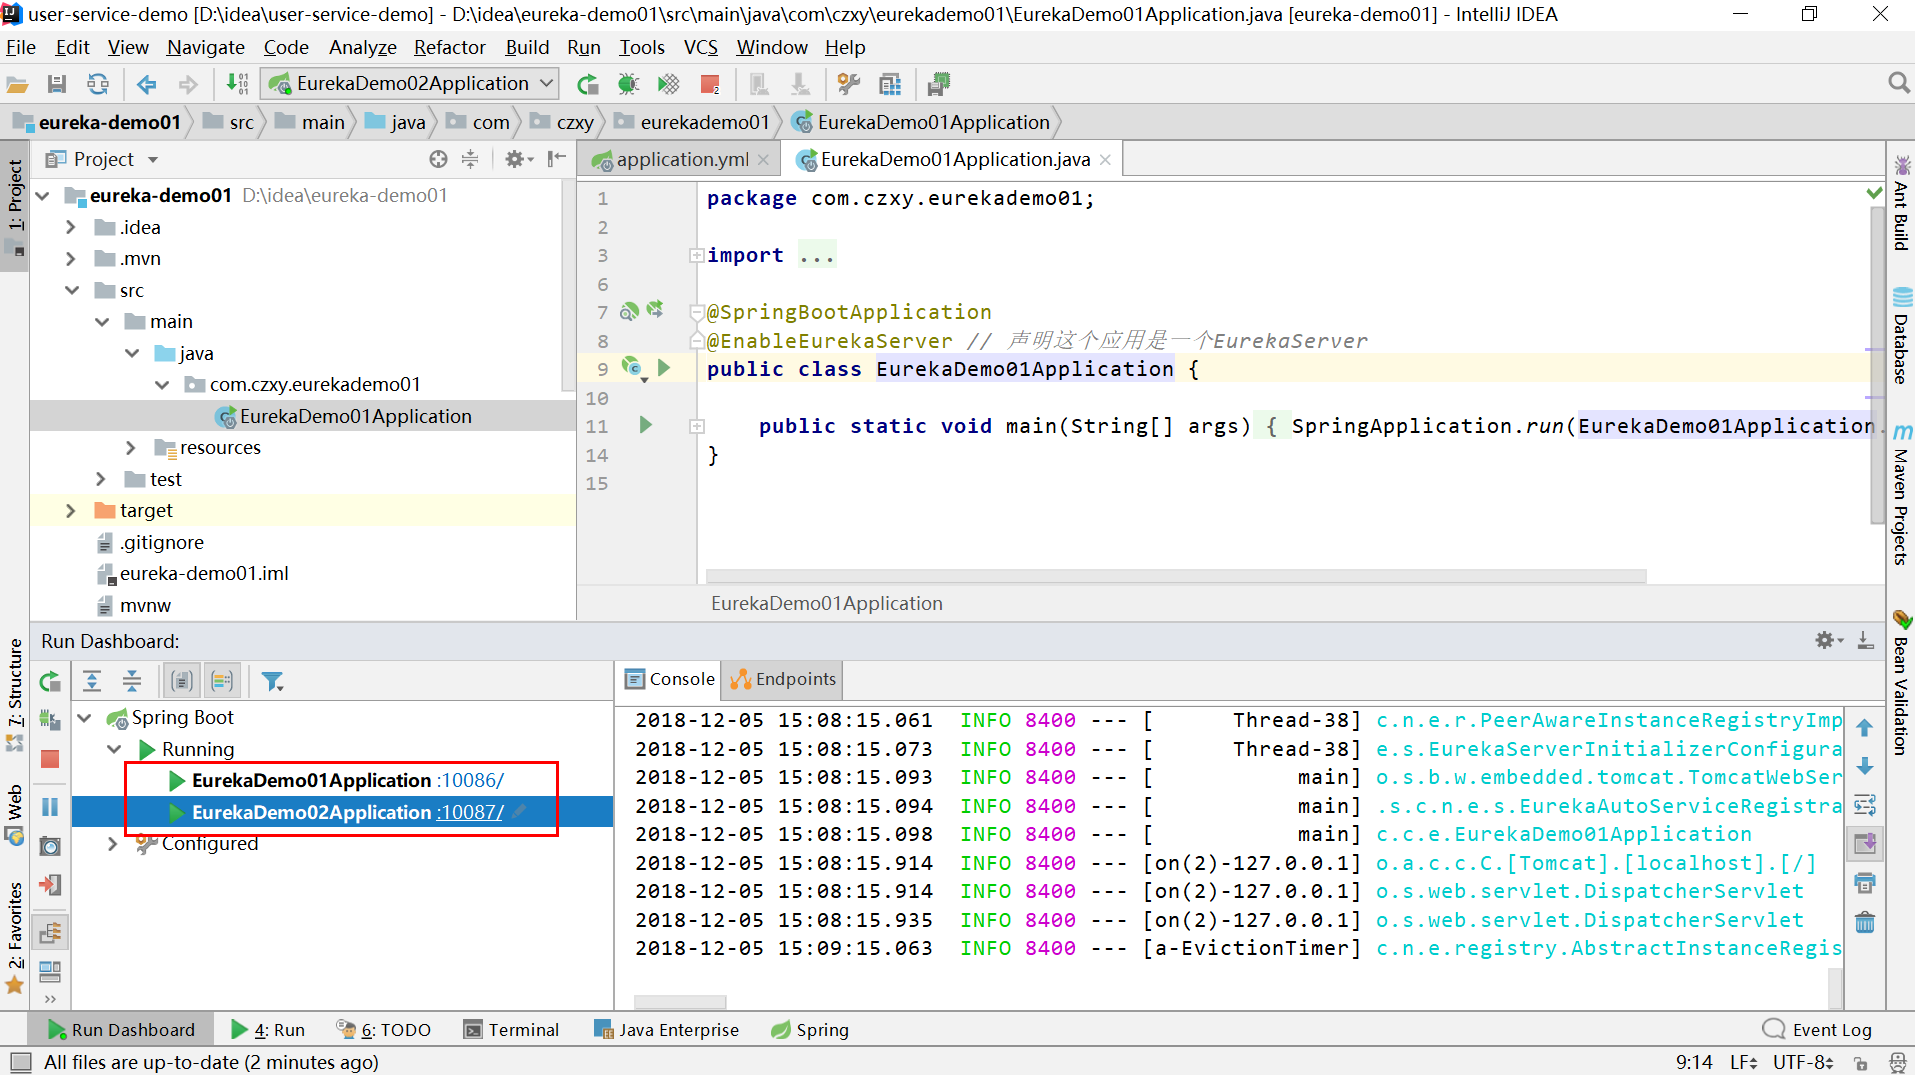This screenshot has width=1915, height=1075.
Task: Click the editor horizontal scrollbar
Action: click(x=1175, y=576)
